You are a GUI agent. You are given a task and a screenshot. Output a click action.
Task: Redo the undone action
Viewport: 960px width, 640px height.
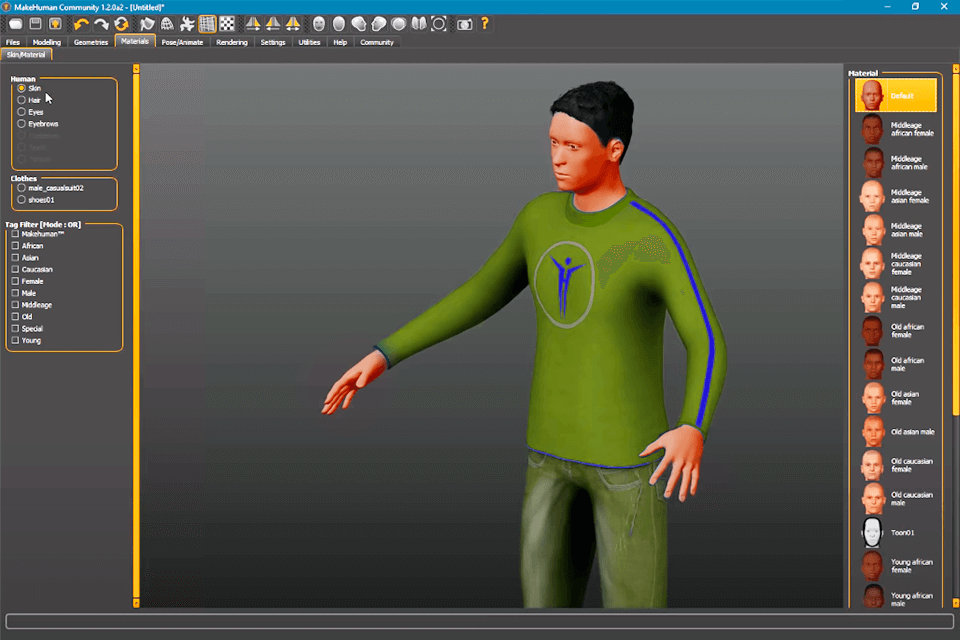coord(103,24)
